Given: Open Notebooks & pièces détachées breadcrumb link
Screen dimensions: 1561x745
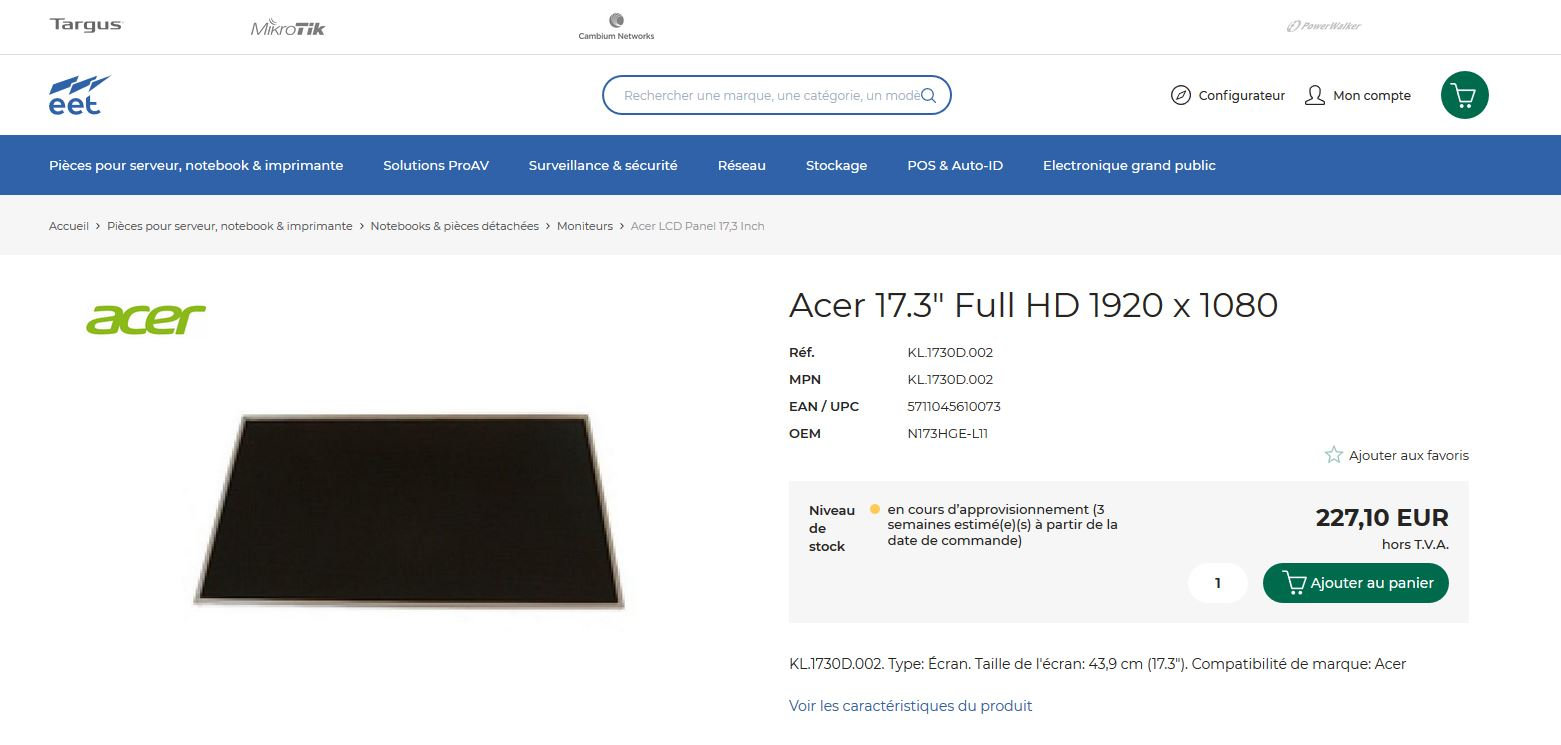Looking at the screenshot, I should pyautogui.click(x=455, y=226).
